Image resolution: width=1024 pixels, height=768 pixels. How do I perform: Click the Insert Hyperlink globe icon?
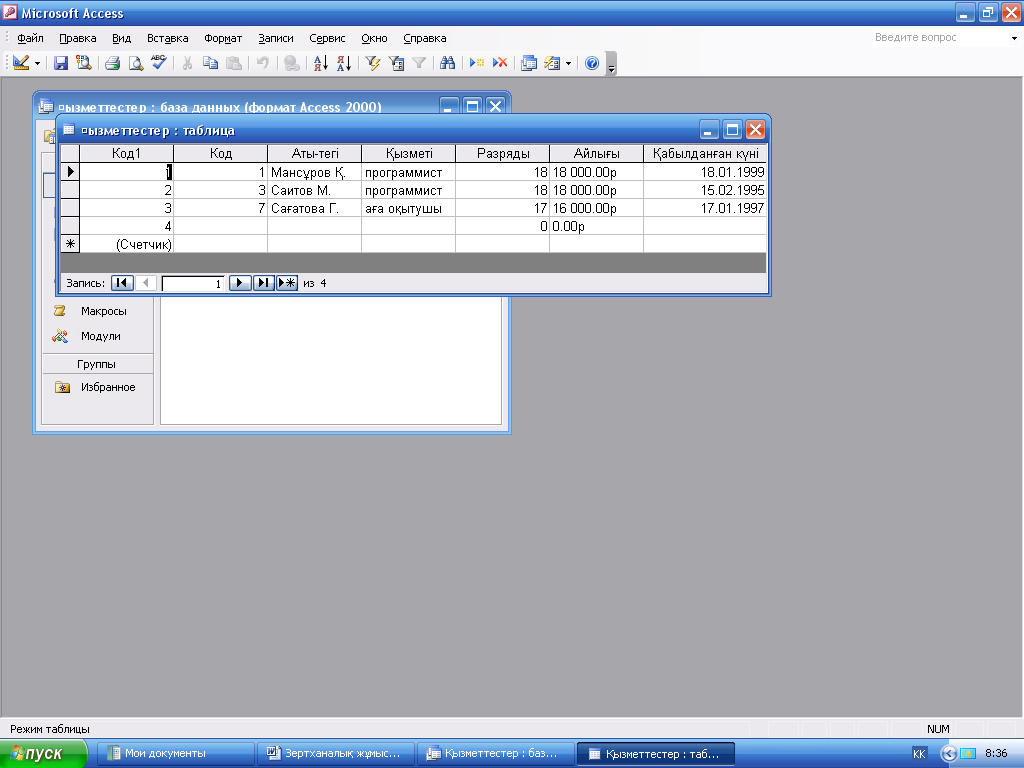click(x=292, y=63)
